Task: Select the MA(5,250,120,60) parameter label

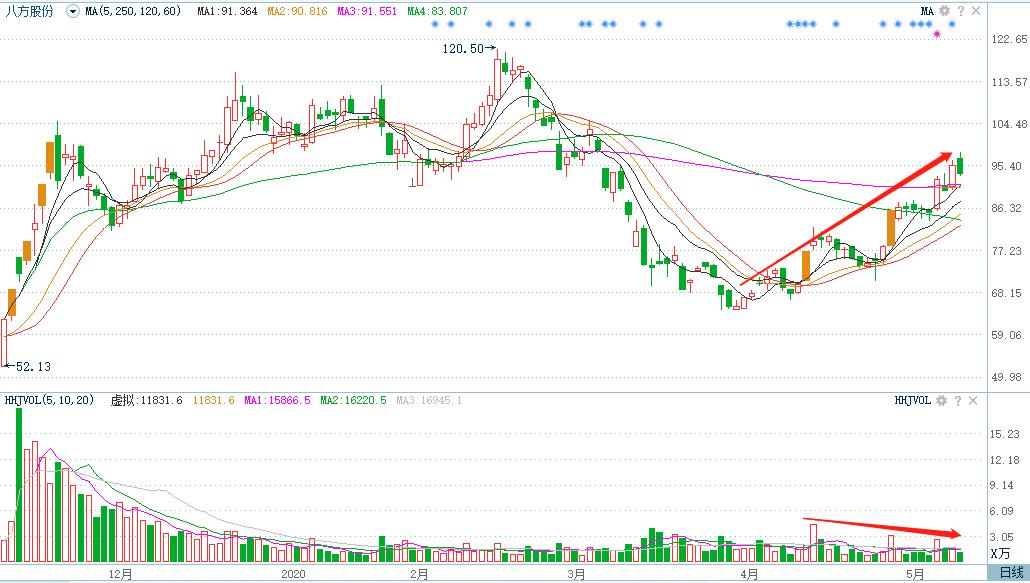Action: (x=133, y=11)
